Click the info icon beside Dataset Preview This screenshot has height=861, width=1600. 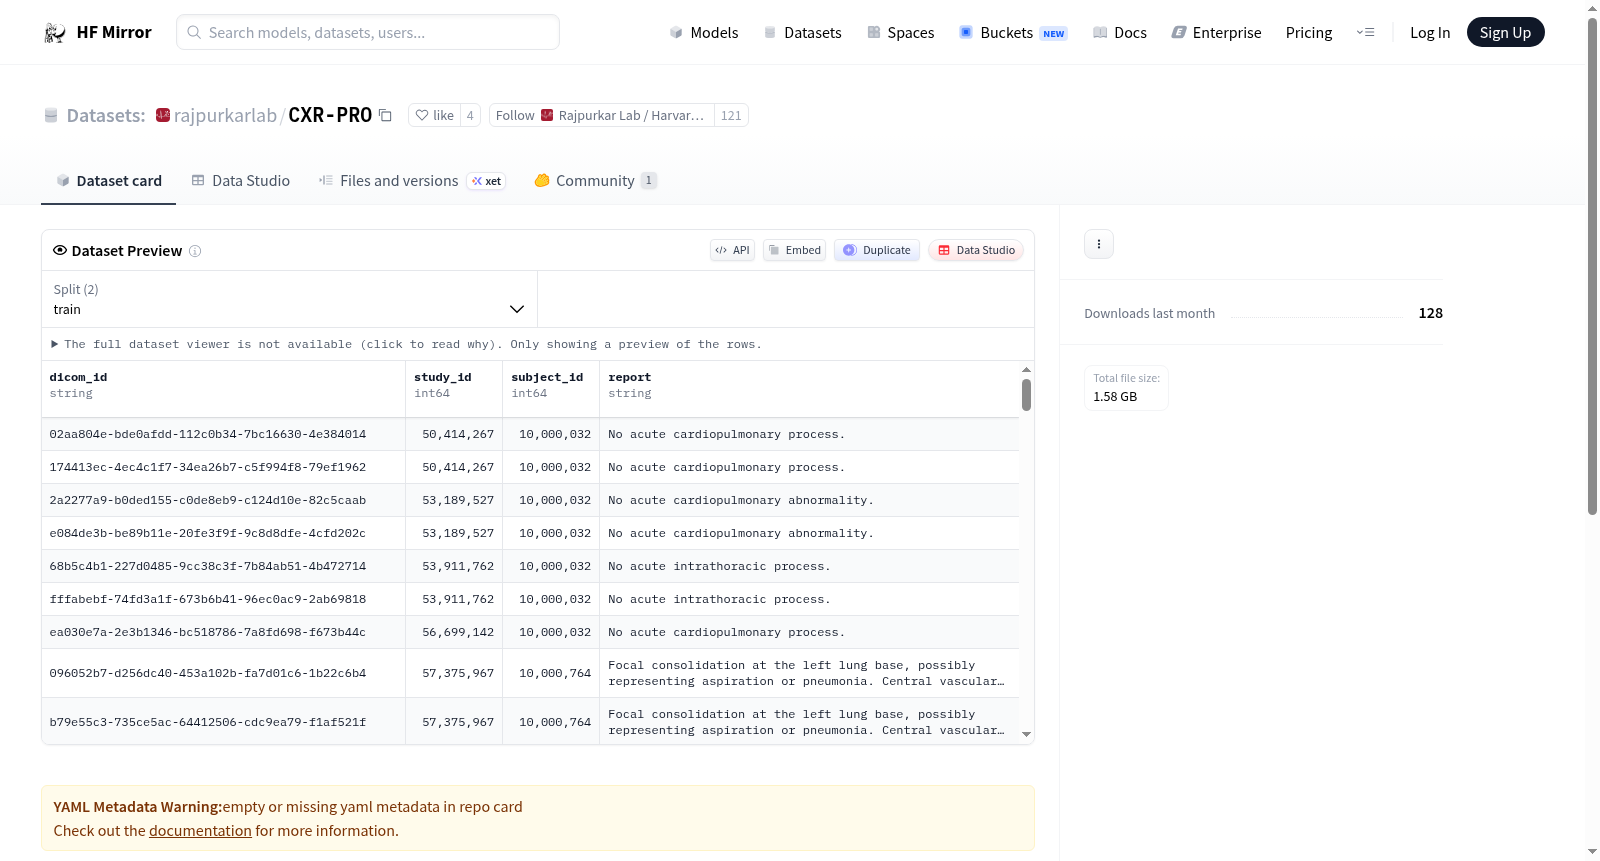(x=195, y=251)
